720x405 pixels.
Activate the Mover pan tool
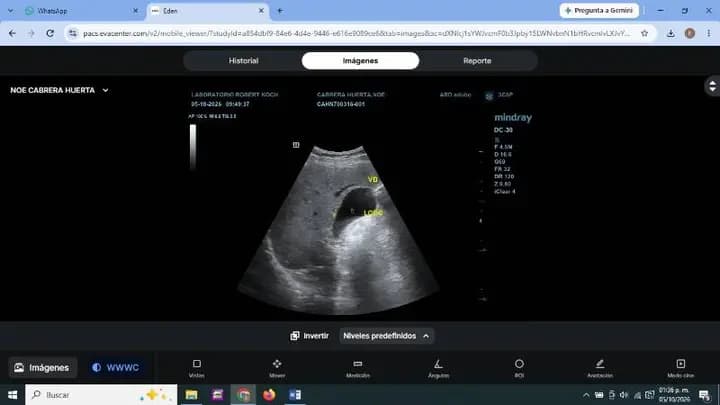point(277,368)
